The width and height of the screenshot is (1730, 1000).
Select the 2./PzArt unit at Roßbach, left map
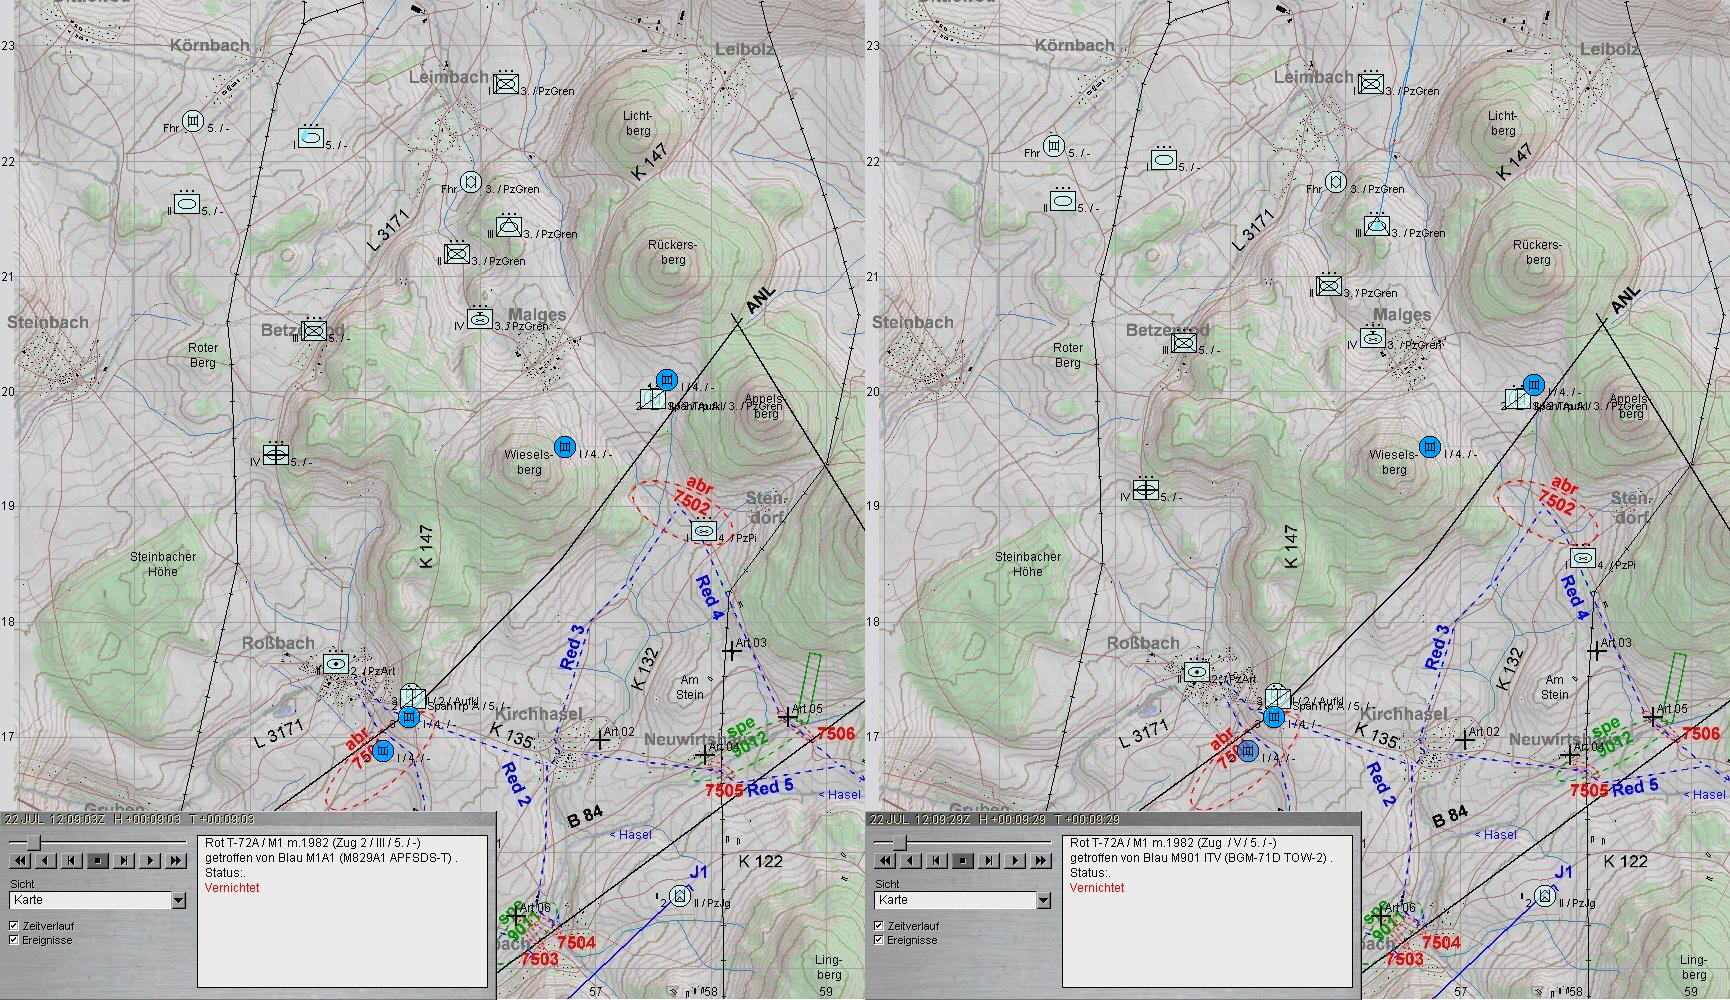(x=335, y=663)
